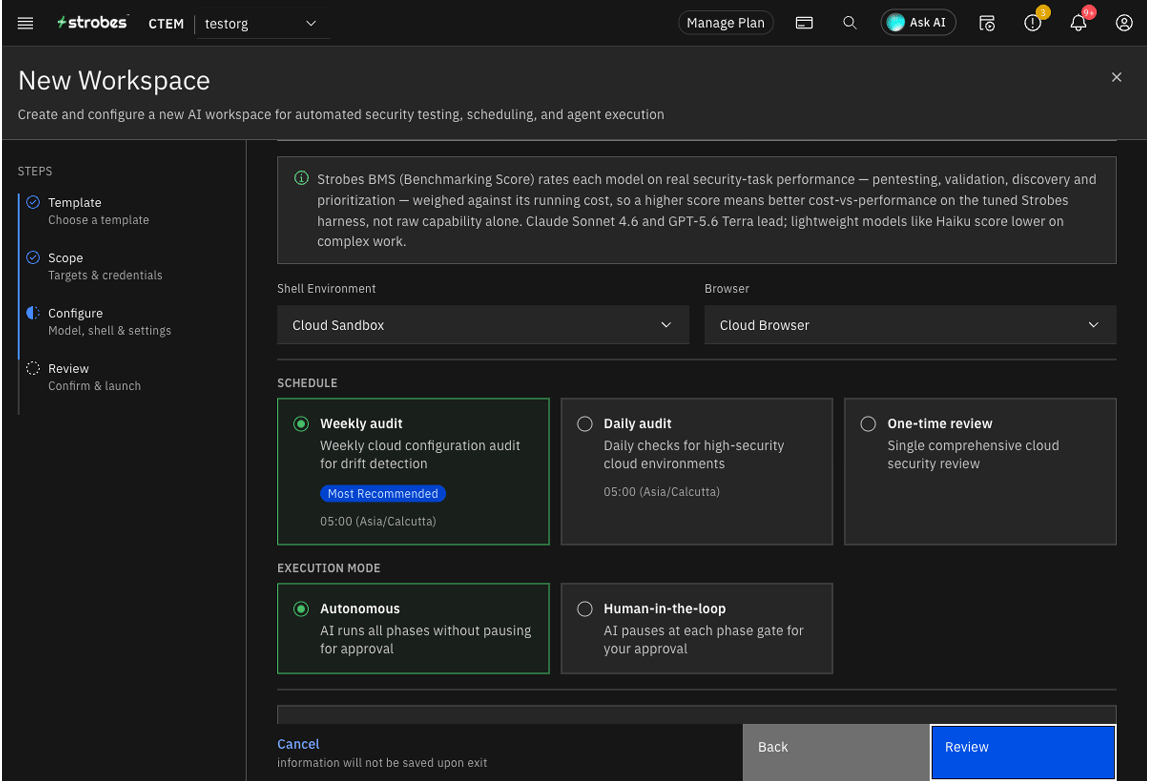Select Autonomous execution mode
This screenshot has width=1150, height=781.
[413, 628]
